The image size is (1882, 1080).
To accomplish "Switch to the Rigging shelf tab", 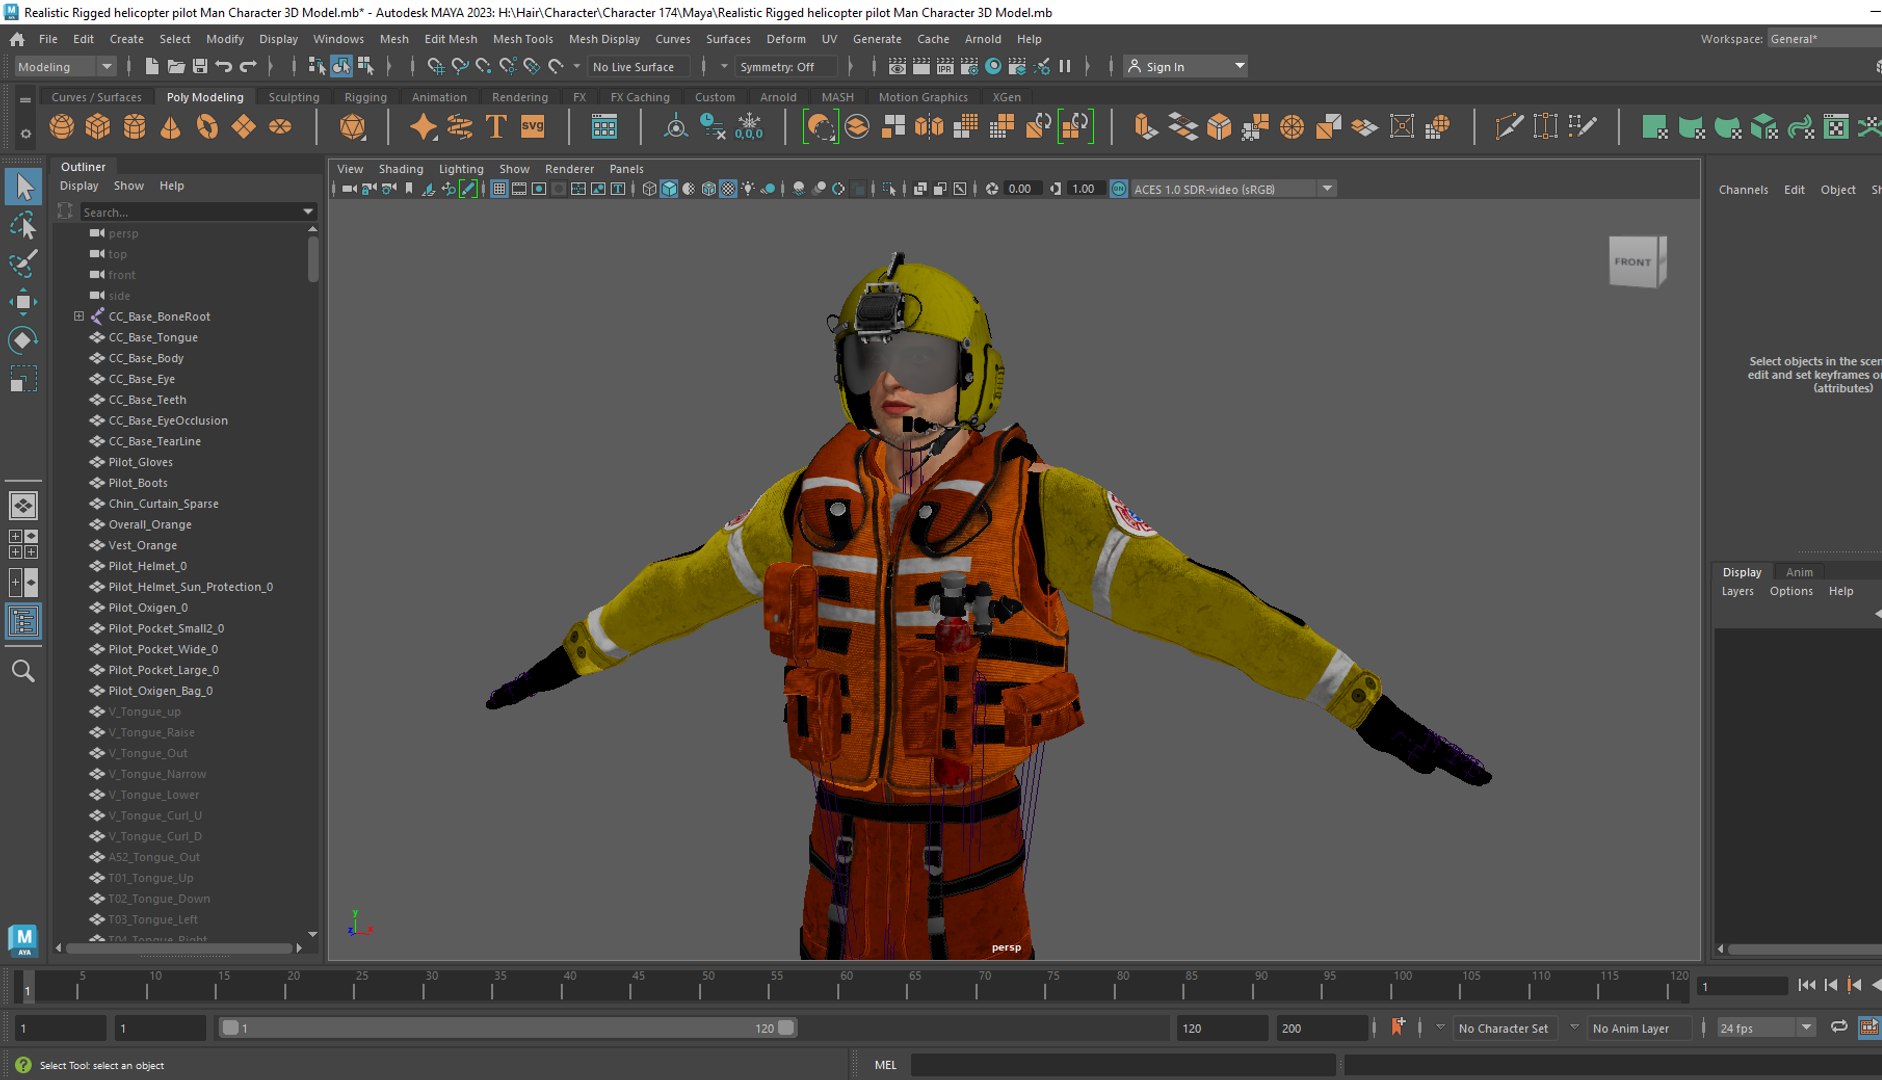I will [x=365, y=97].
